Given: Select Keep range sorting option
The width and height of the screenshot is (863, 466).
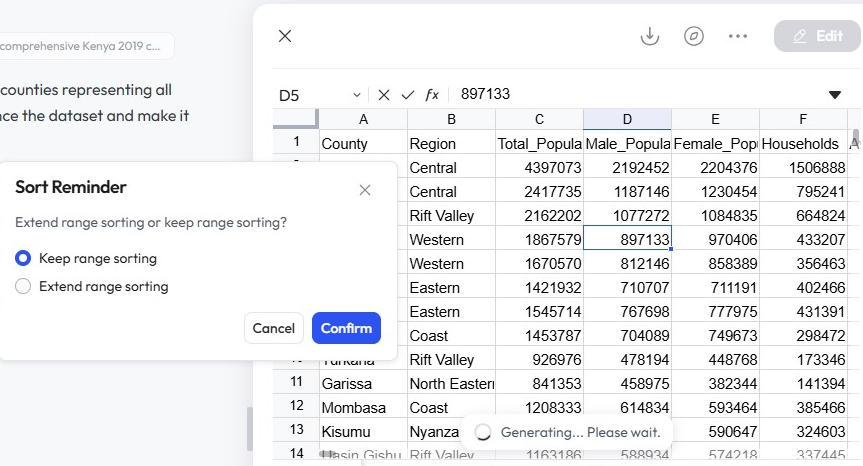Looking at the screenshot, I should click(x=23, y=259).
